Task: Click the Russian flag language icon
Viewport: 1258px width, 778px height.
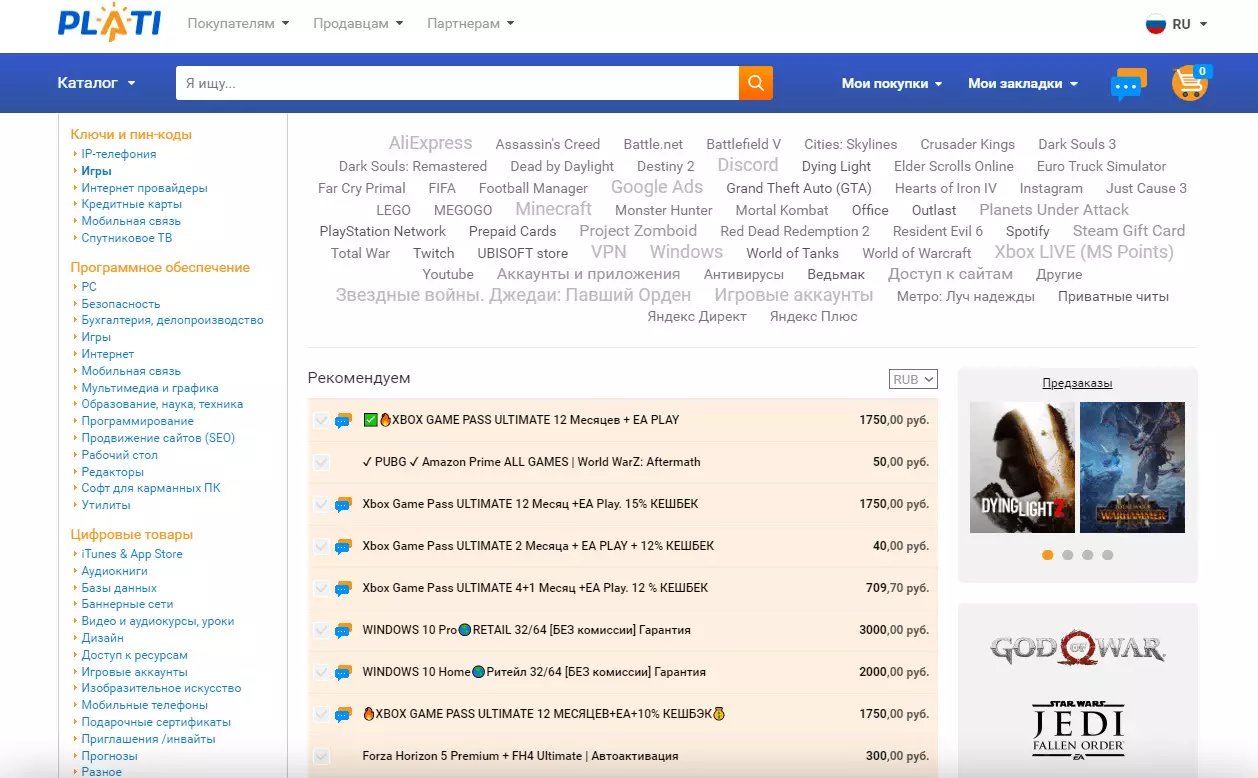Action: coord(1156,24)
